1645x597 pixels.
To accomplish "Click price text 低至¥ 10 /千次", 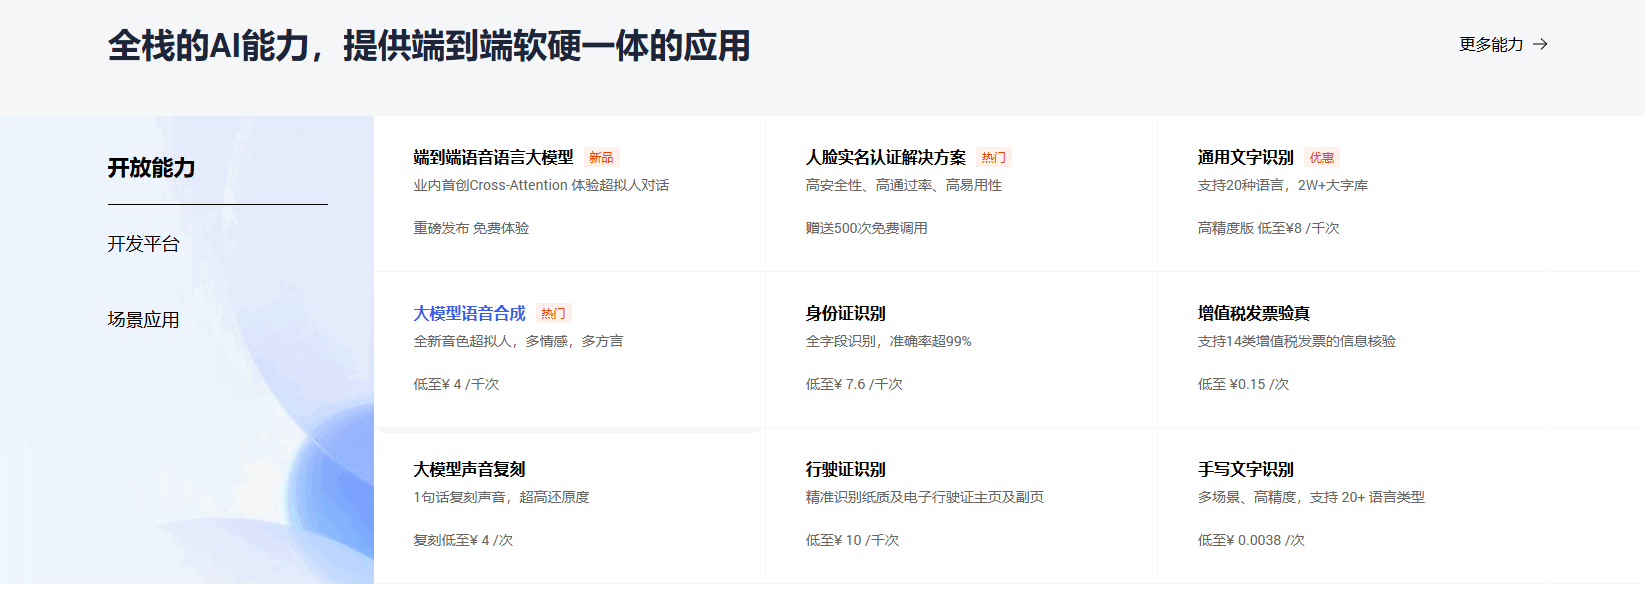I will pos(853,540).
